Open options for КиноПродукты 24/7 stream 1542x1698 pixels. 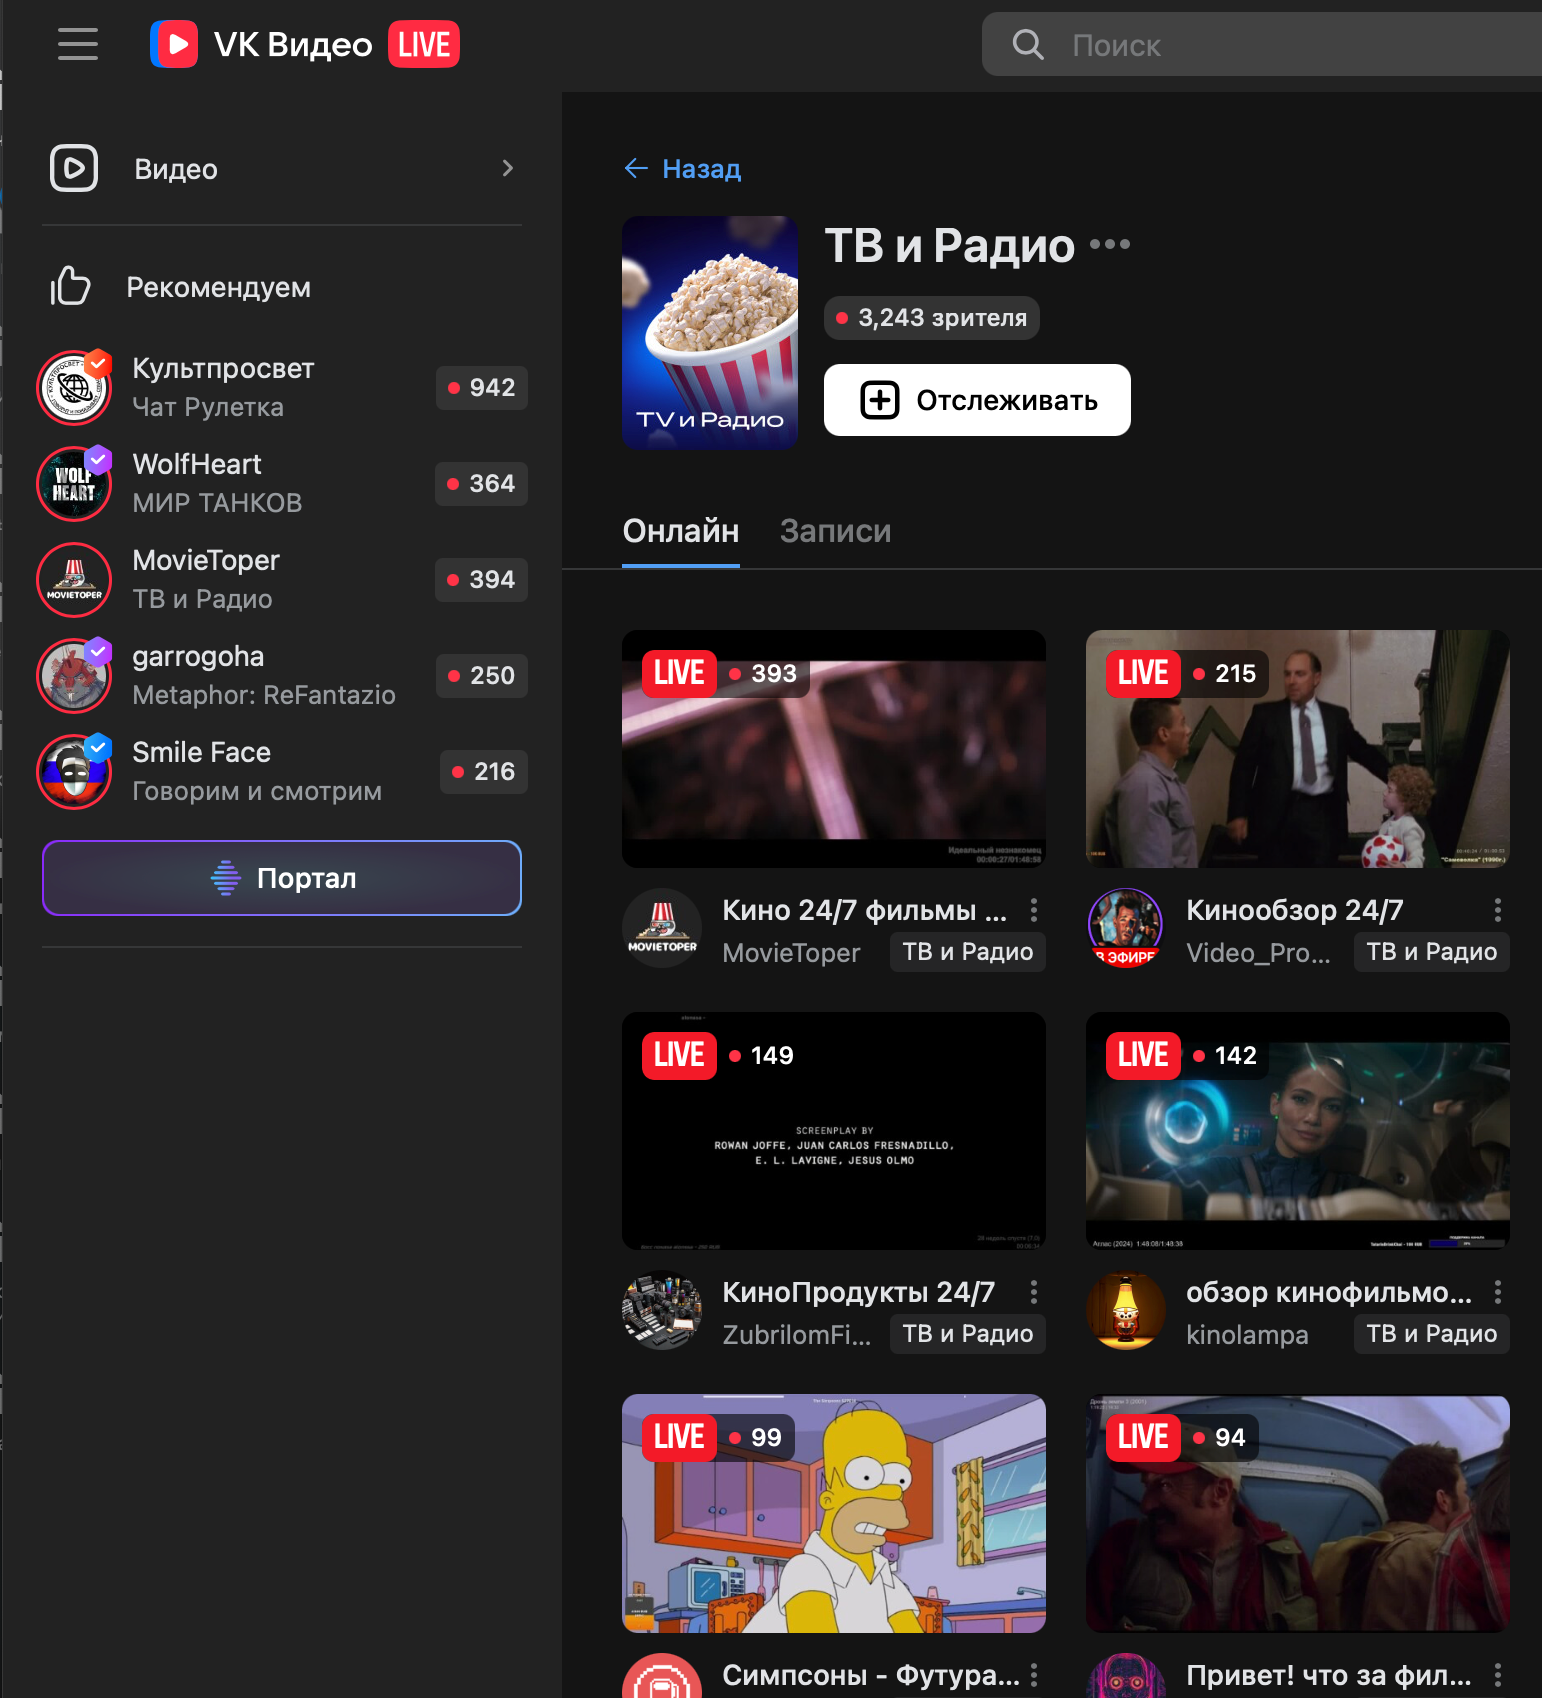tap(1034, 1292)
